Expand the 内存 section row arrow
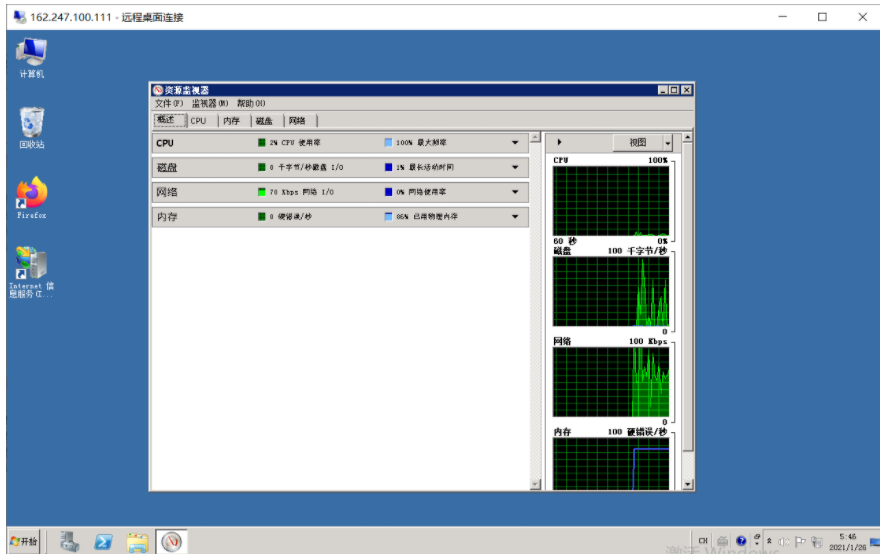 (516, 216)
